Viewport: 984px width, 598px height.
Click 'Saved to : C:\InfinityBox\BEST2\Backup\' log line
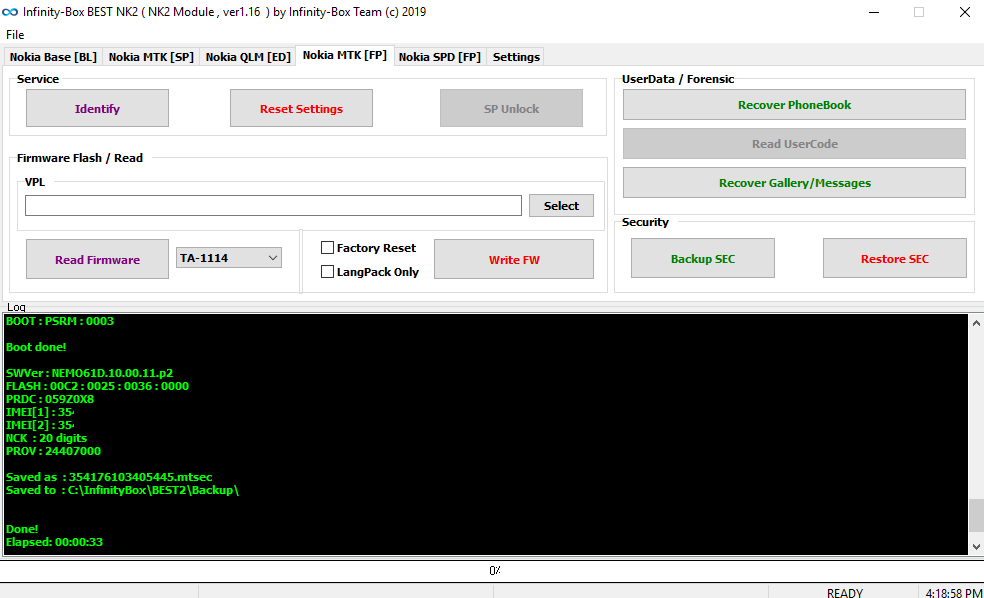point(122,490)
